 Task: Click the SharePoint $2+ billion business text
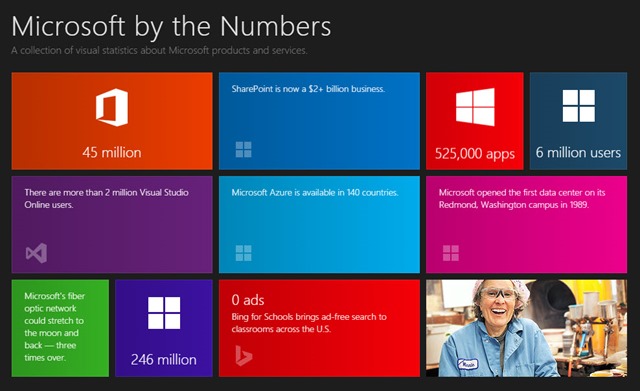308,89
